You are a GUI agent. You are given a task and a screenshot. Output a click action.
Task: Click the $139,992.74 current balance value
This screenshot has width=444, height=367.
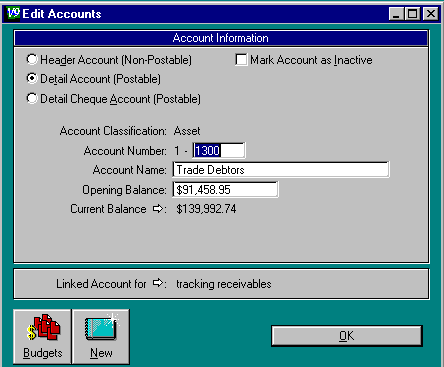pos(206,209)
